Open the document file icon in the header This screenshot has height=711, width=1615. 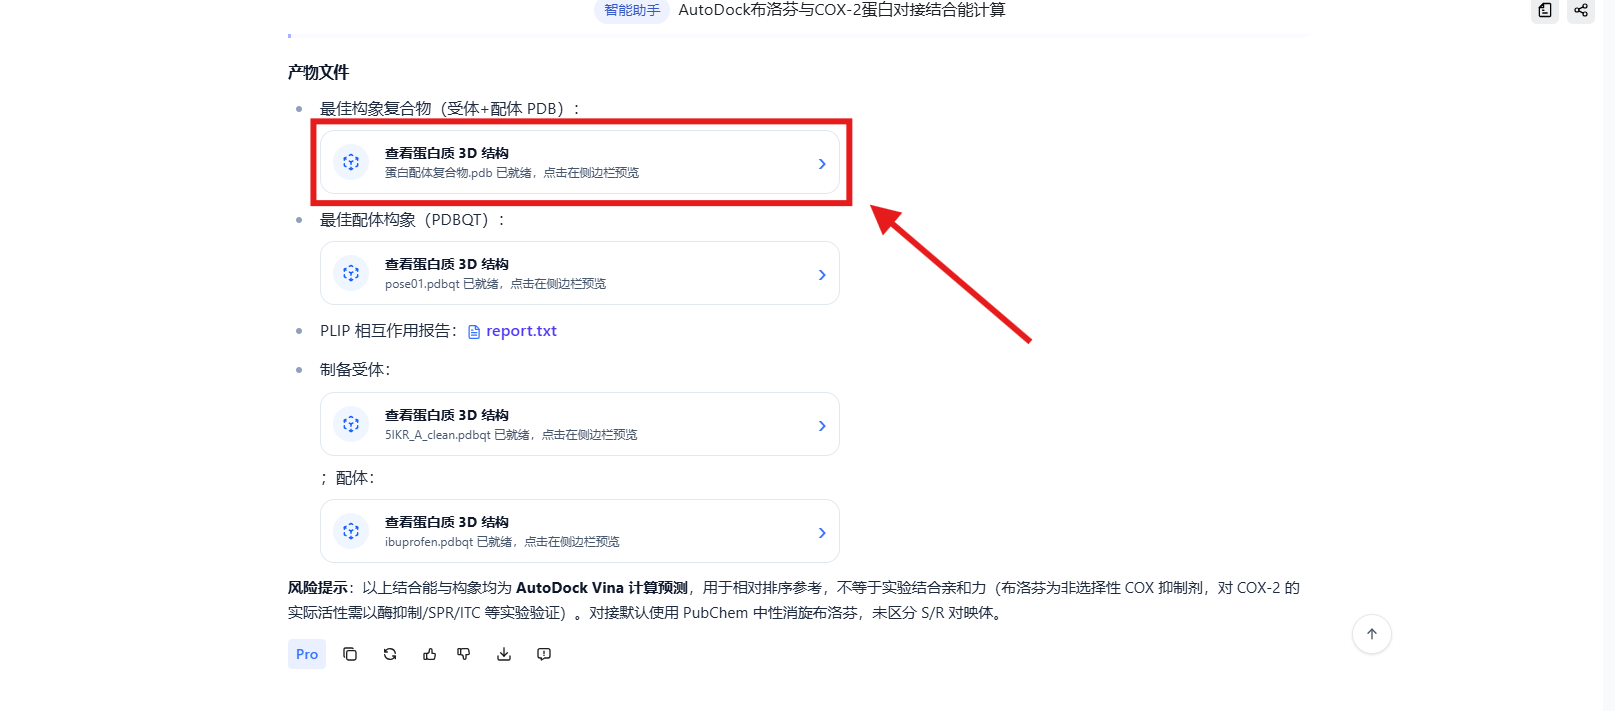[1545, 10]
